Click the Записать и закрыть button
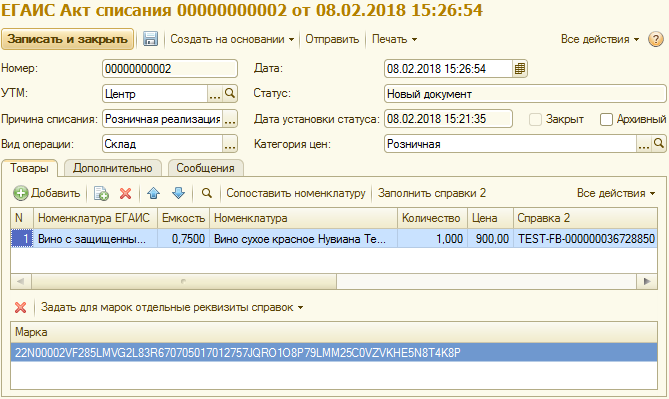Screen dimensions: 669x399 tap(67, 39)
